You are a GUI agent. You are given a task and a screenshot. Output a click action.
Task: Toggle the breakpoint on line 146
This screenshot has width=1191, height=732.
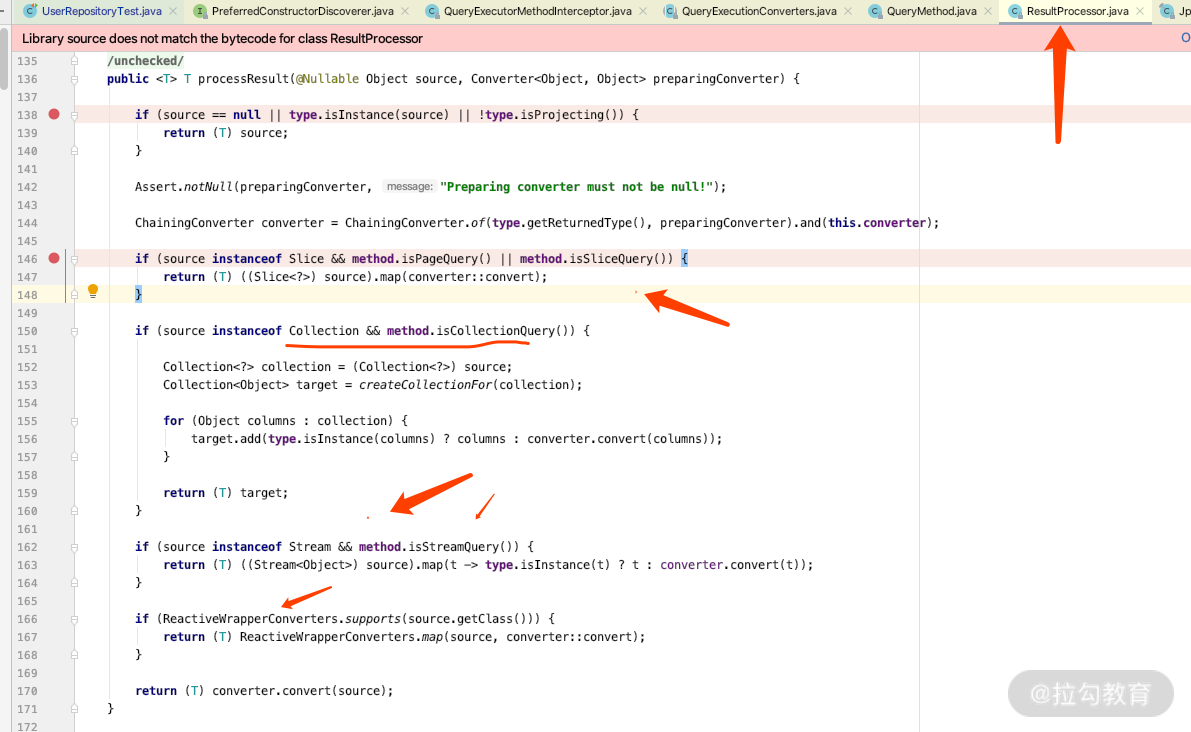[x=54, y=258]
